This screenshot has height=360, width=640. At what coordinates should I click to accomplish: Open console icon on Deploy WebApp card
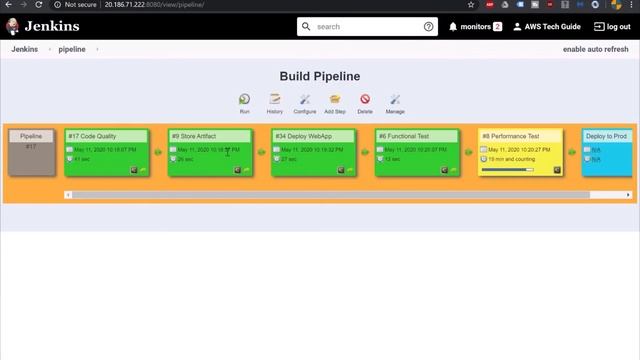coord(341,170)
